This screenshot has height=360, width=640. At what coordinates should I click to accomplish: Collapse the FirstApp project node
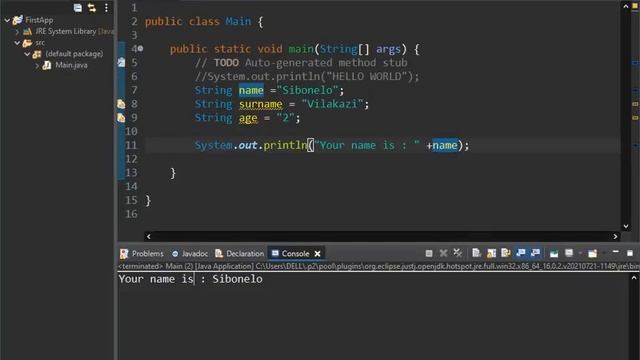pos(7,20)
